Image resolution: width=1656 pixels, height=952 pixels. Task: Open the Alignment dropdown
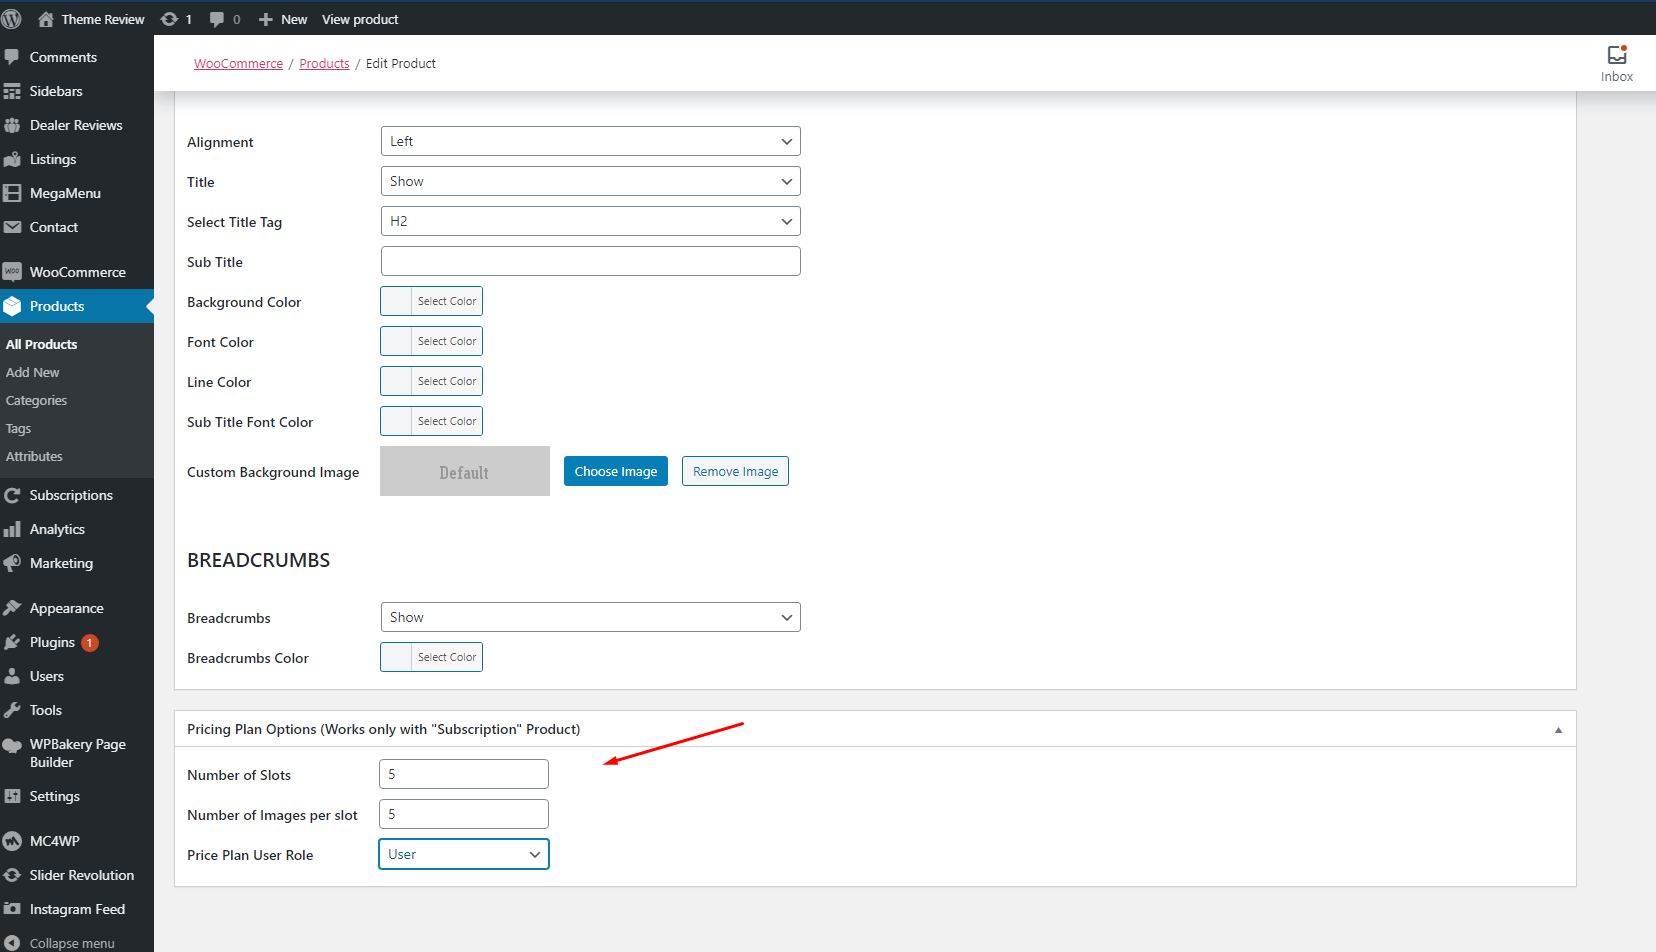[x=590, y=141]
